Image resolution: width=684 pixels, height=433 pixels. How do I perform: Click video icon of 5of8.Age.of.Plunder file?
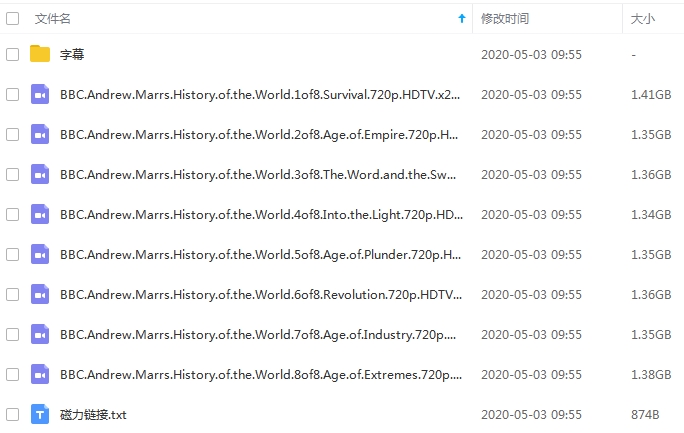pos(40,254)
